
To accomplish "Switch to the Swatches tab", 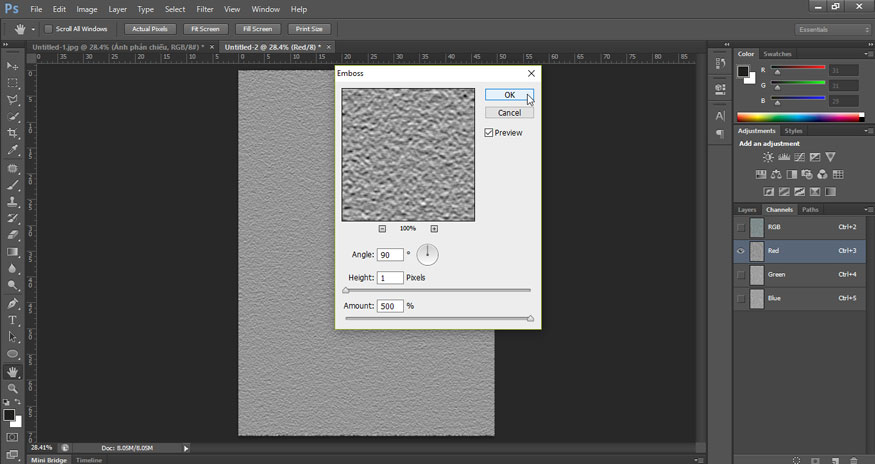I will 777,54.
